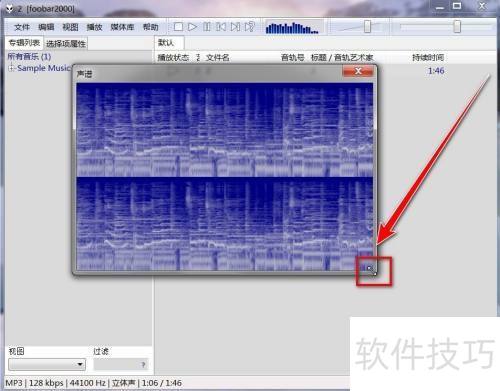Open the 媒体库 menu
Viewport: 500px width, 391px height.
click(x=122, y=27)
